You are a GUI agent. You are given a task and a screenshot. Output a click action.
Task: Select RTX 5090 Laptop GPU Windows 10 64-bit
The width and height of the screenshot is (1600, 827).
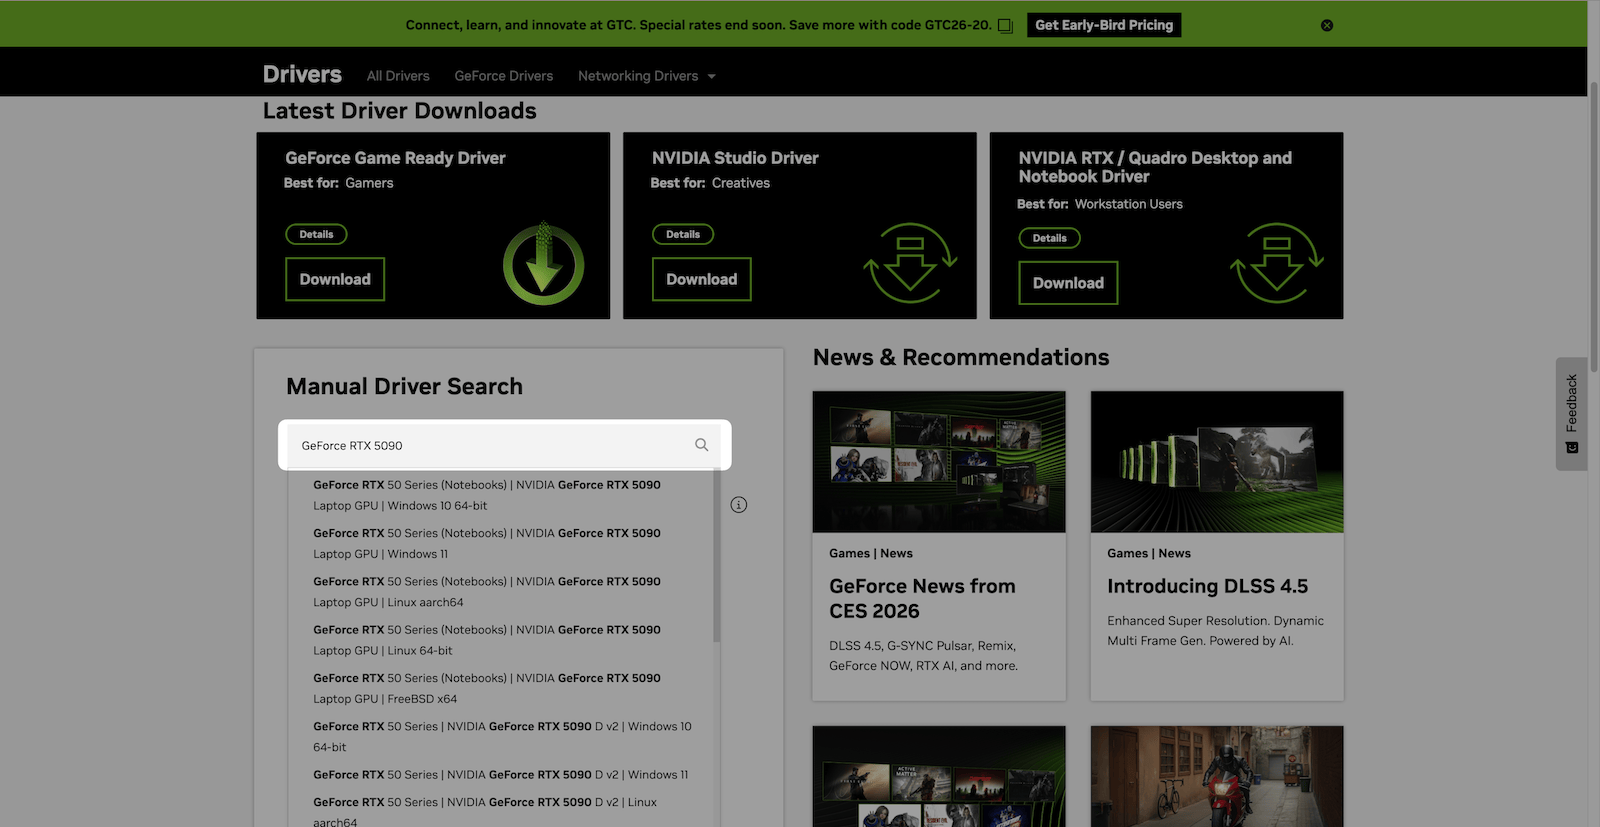coord(500,495)
